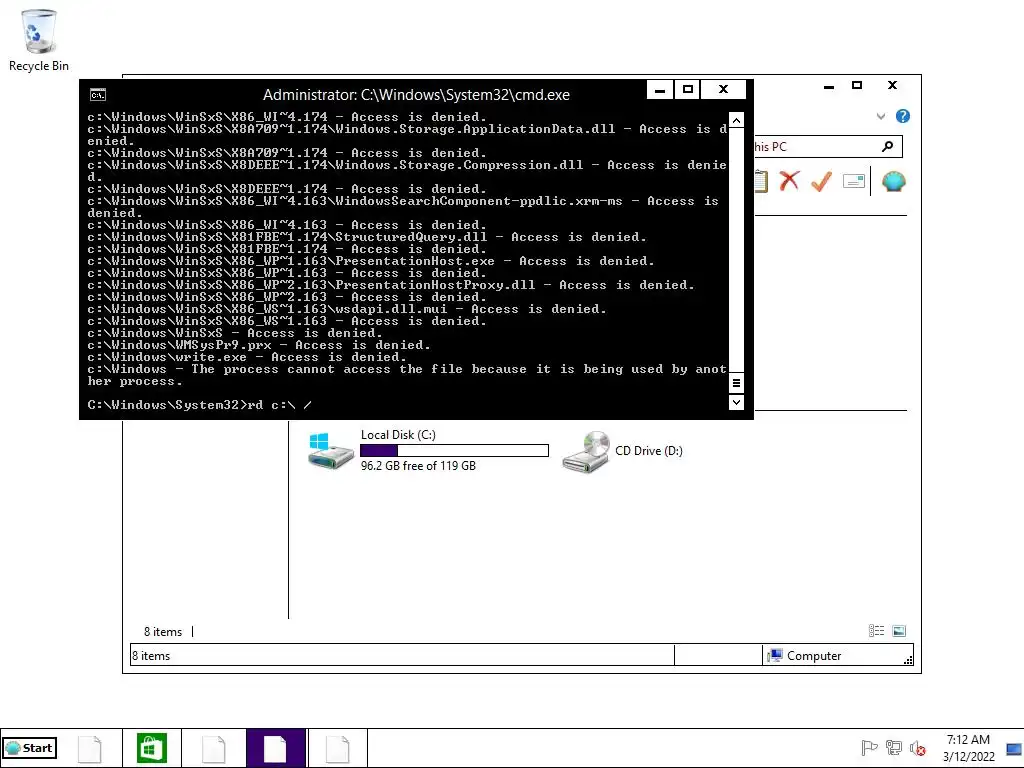
Task: Maximize the cmd.exe window
Action: pos(687,90)
